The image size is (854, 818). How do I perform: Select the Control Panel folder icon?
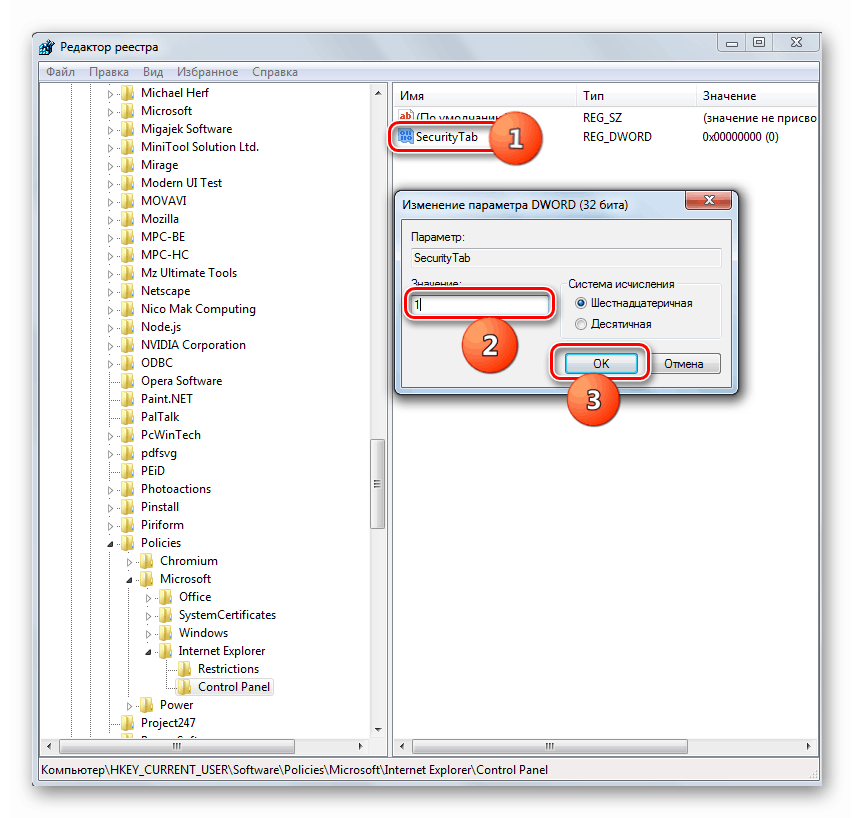pos(185,687)
